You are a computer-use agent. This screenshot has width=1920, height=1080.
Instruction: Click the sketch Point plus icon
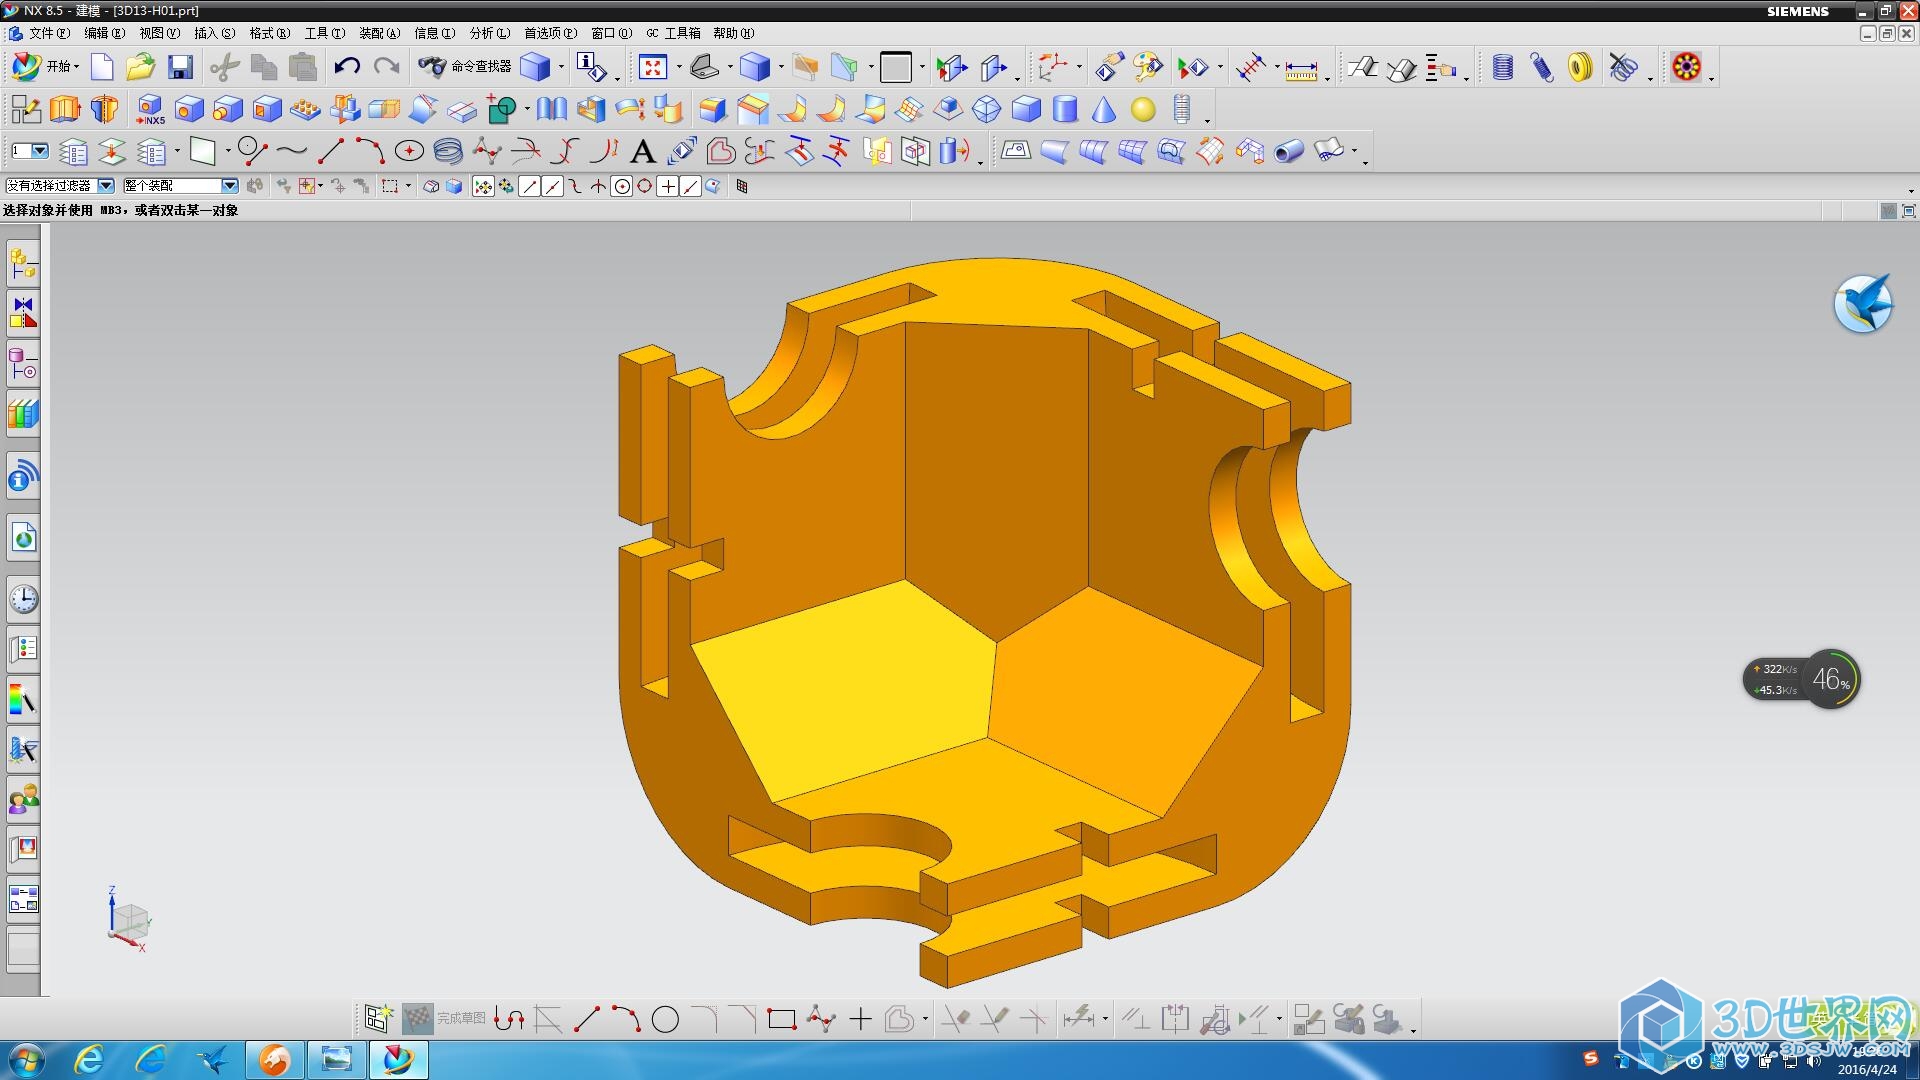860,1019
